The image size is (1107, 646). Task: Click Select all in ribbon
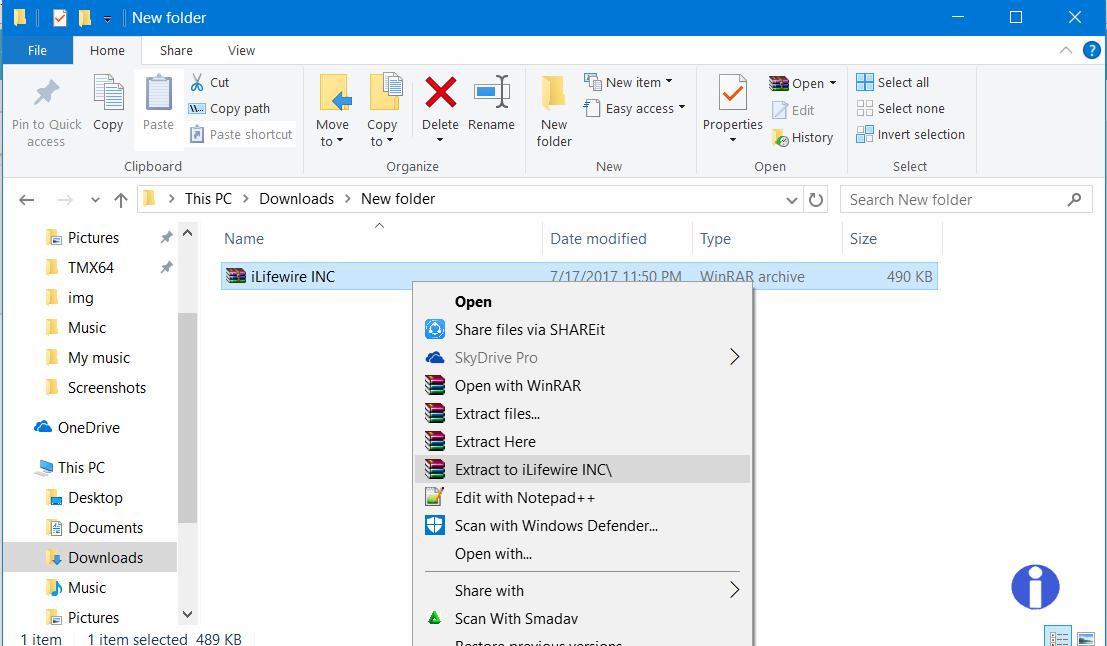[x=892, y=83]
